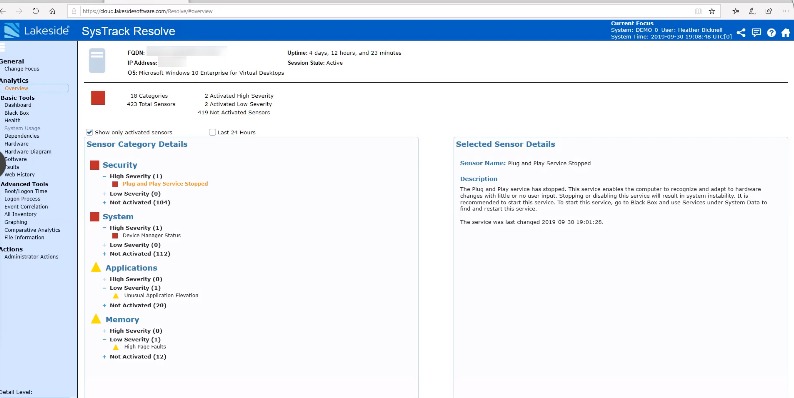
Task: Expand Low Severity (0) under System
Action: (104, 245)
